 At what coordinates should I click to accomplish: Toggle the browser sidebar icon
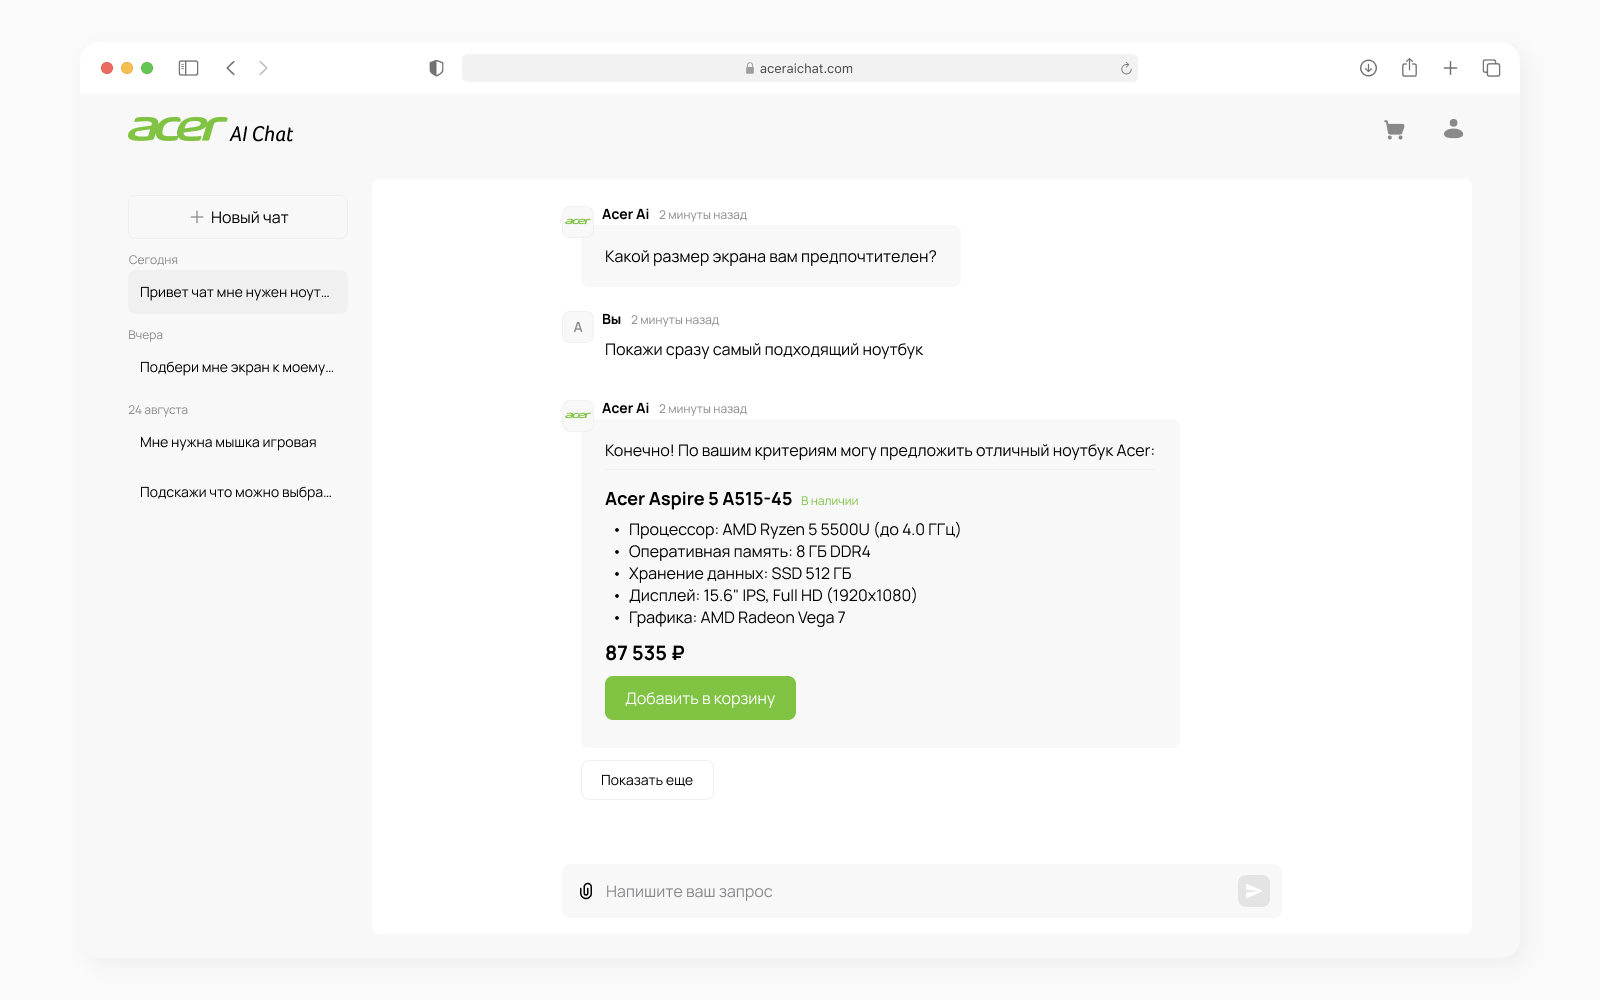point(188,68)
